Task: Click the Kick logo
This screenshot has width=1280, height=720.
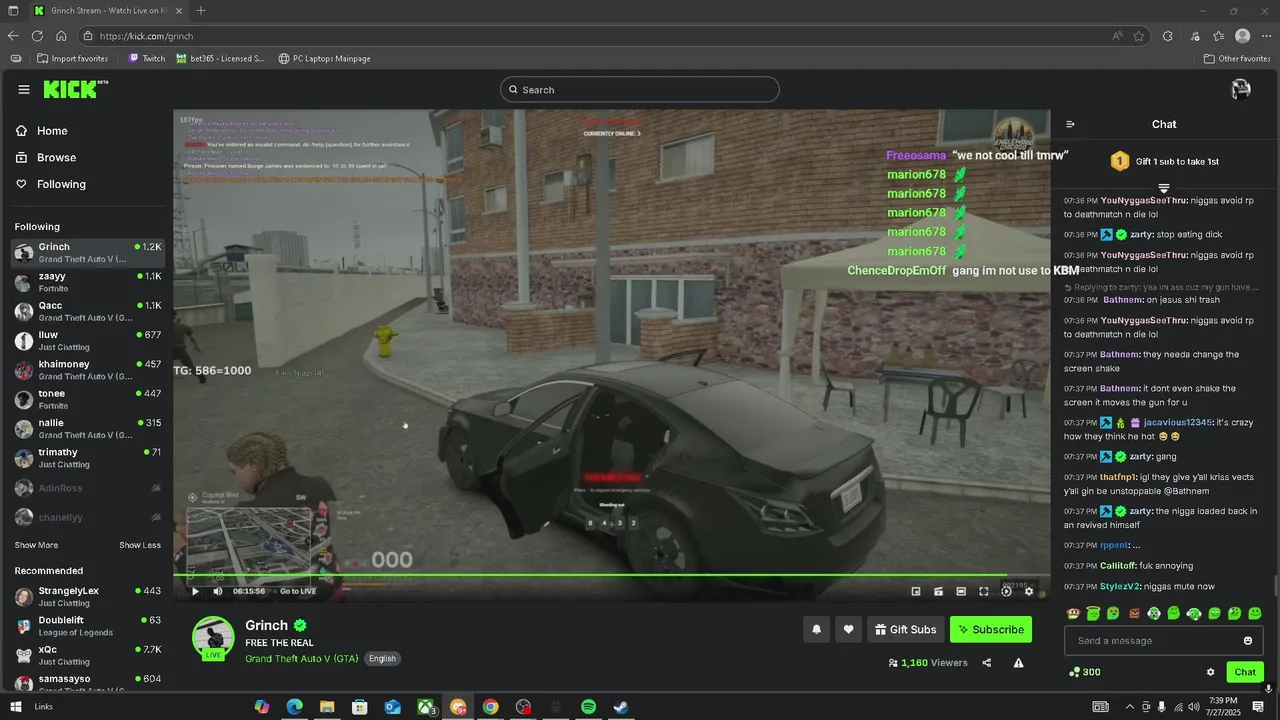Action: (75, 89)
